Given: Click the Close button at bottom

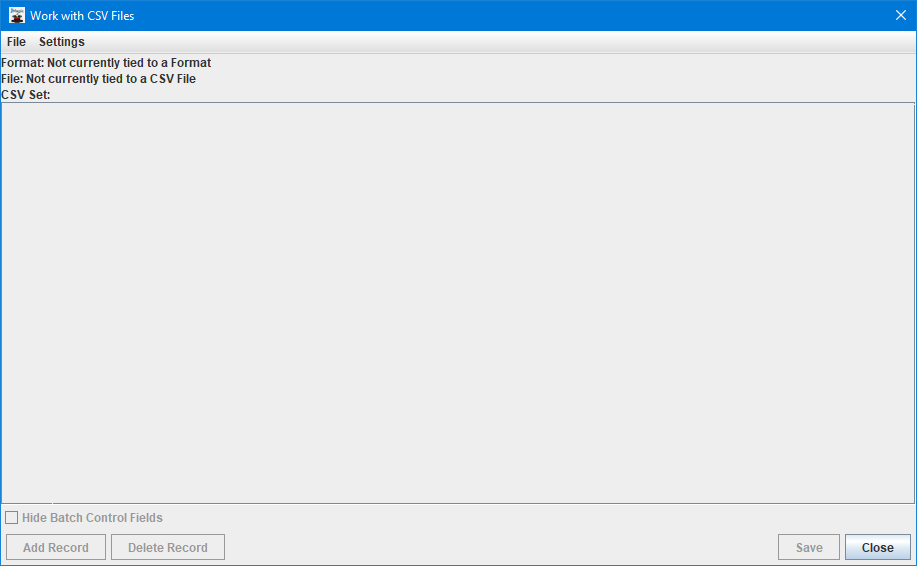Looking at the screenshot, I should [x=877, y=547].
